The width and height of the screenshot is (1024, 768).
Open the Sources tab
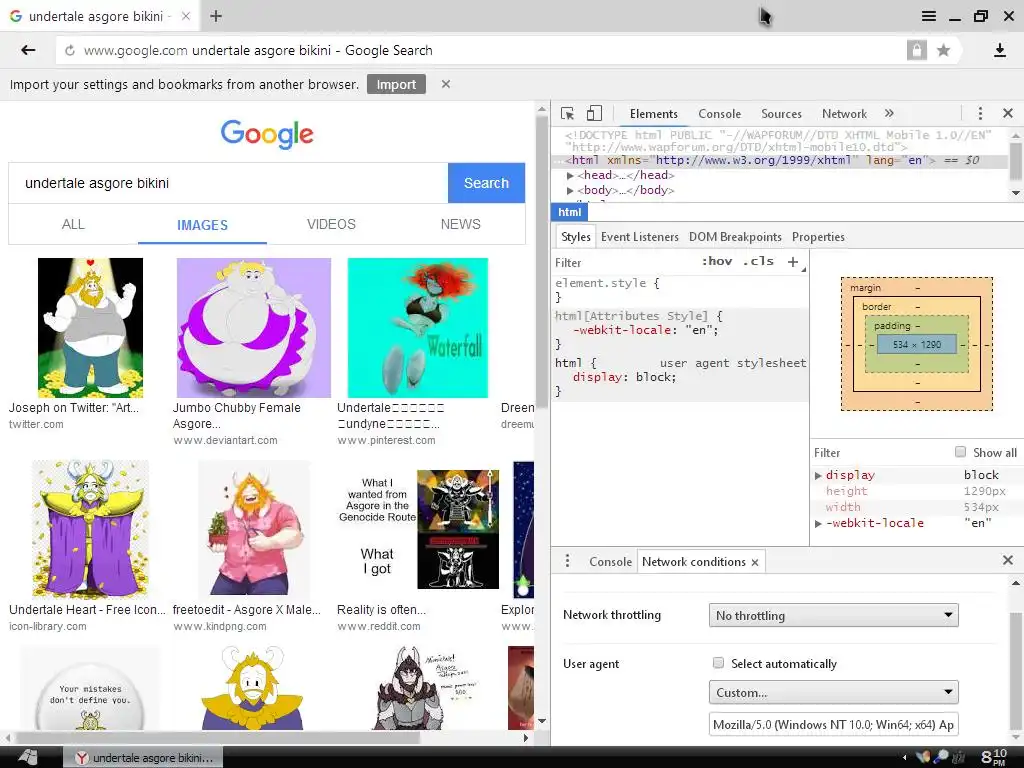781,114
